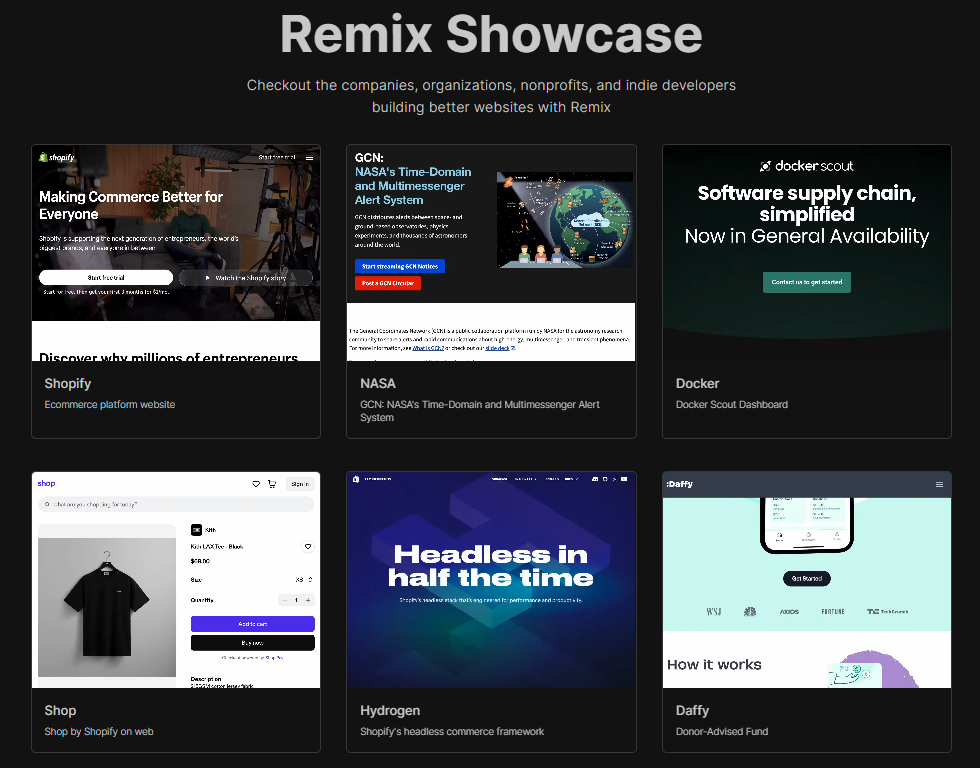Screen dimensions: 980x768
Task: Click the Fortune logo in Daffy preview
Action: coord(832,612)
